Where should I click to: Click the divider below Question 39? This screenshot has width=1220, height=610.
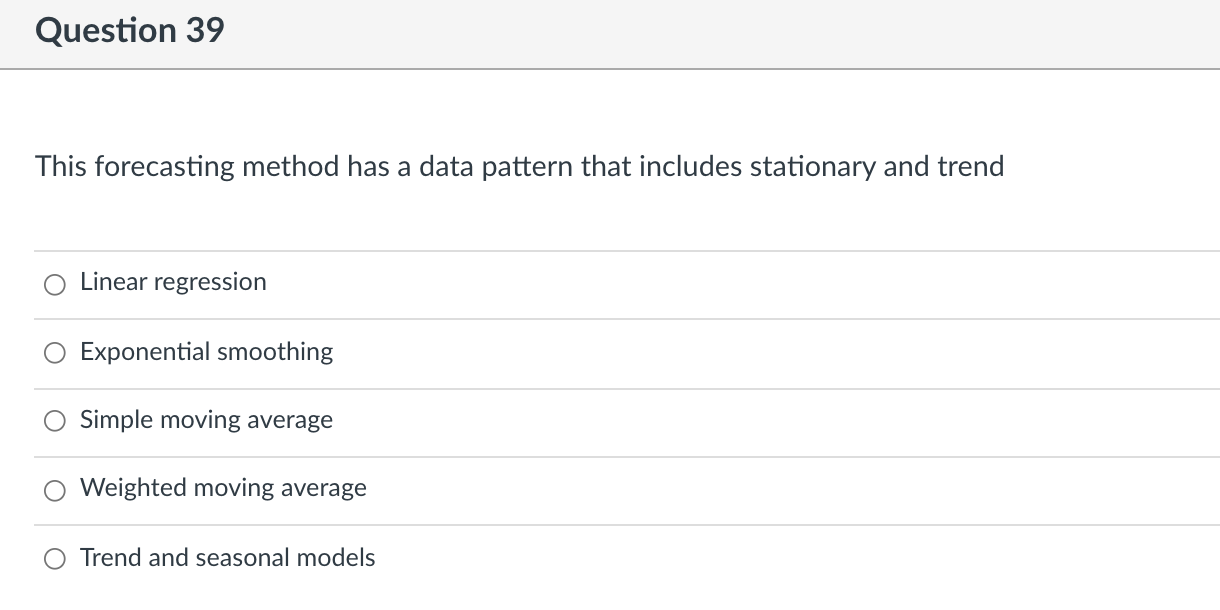610,68
